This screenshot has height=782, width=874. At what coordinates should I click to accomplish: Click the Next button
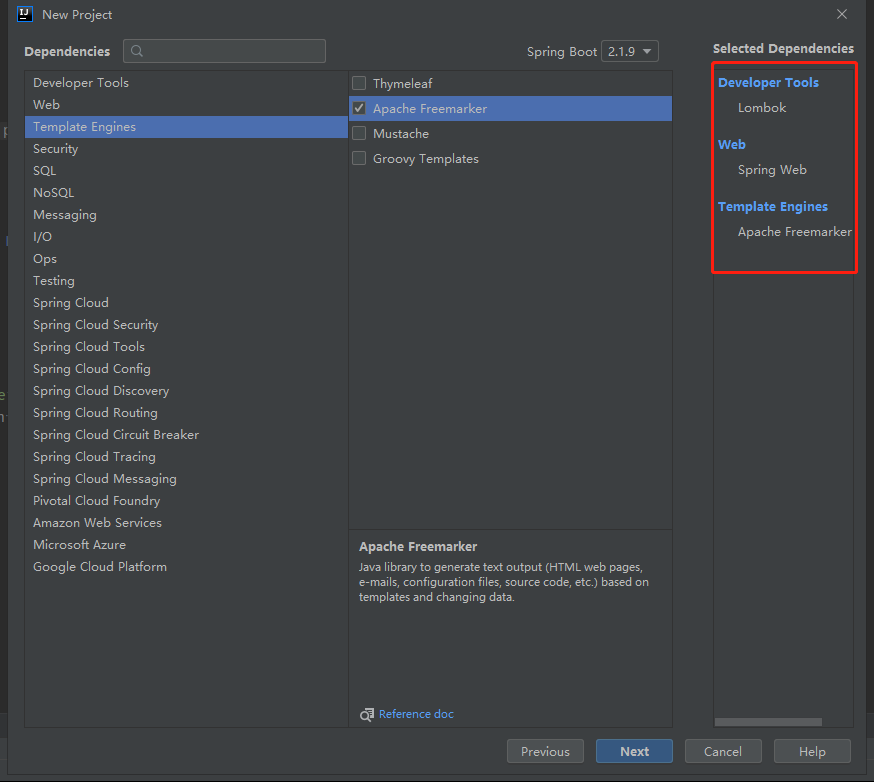click(x=634, y=751)
